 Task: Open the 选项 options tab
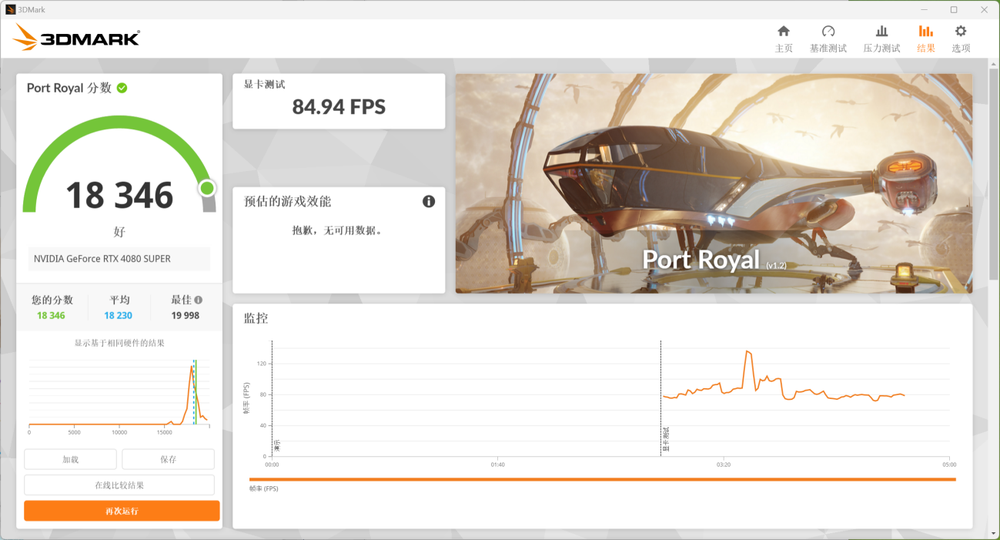tap(960, 38)
